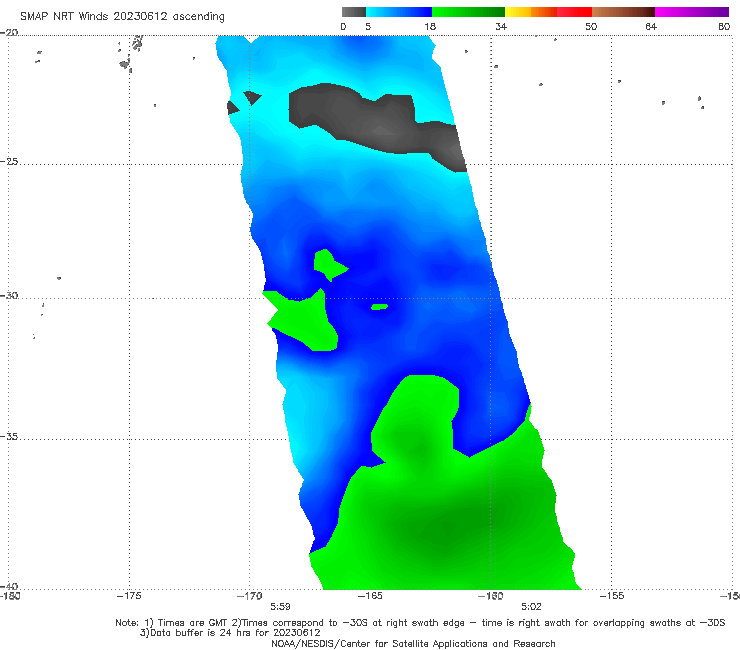Click the latitude label '-30'
740x650 pixels.
pos(9,295)
